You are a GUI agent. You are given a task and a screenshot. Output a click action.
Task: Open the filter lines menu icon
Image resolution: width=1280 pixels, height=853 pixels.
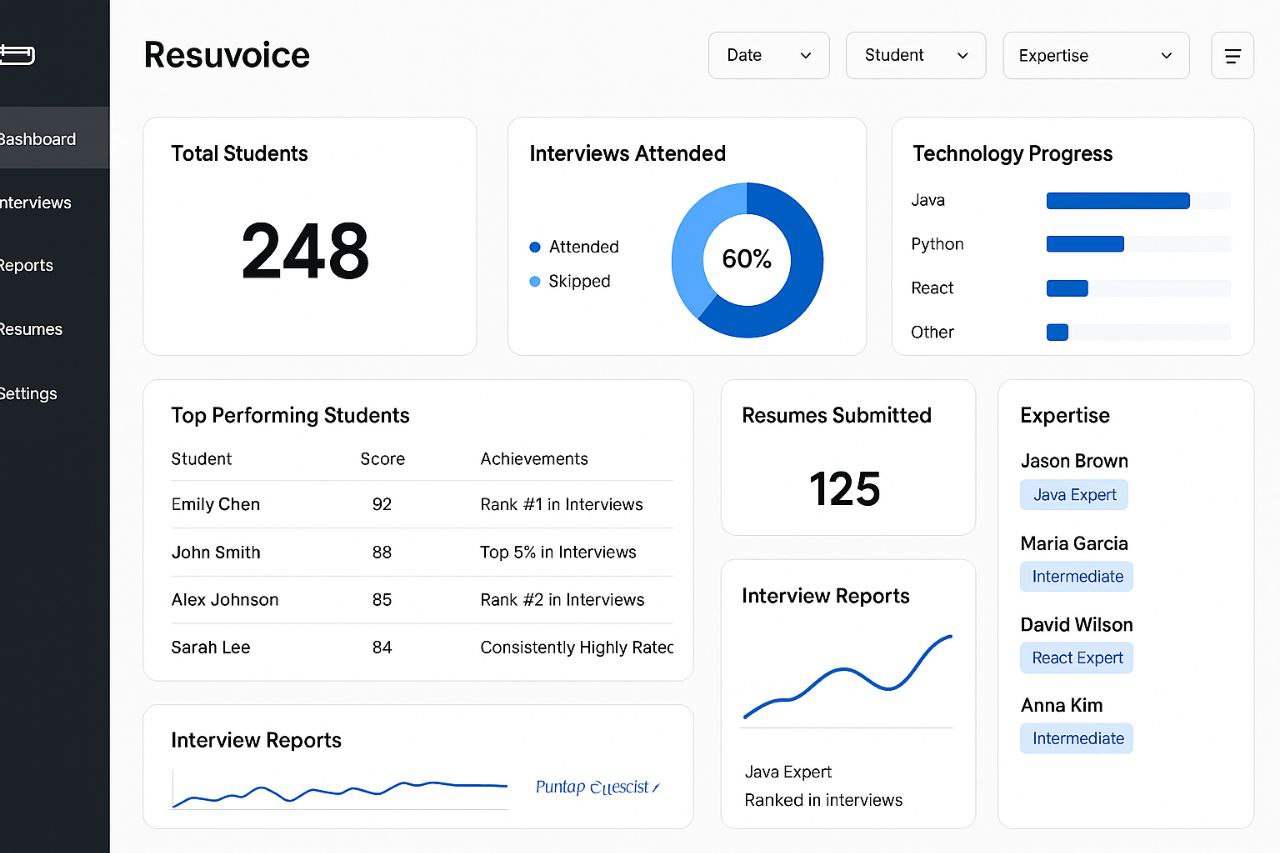pos(1232,55)
